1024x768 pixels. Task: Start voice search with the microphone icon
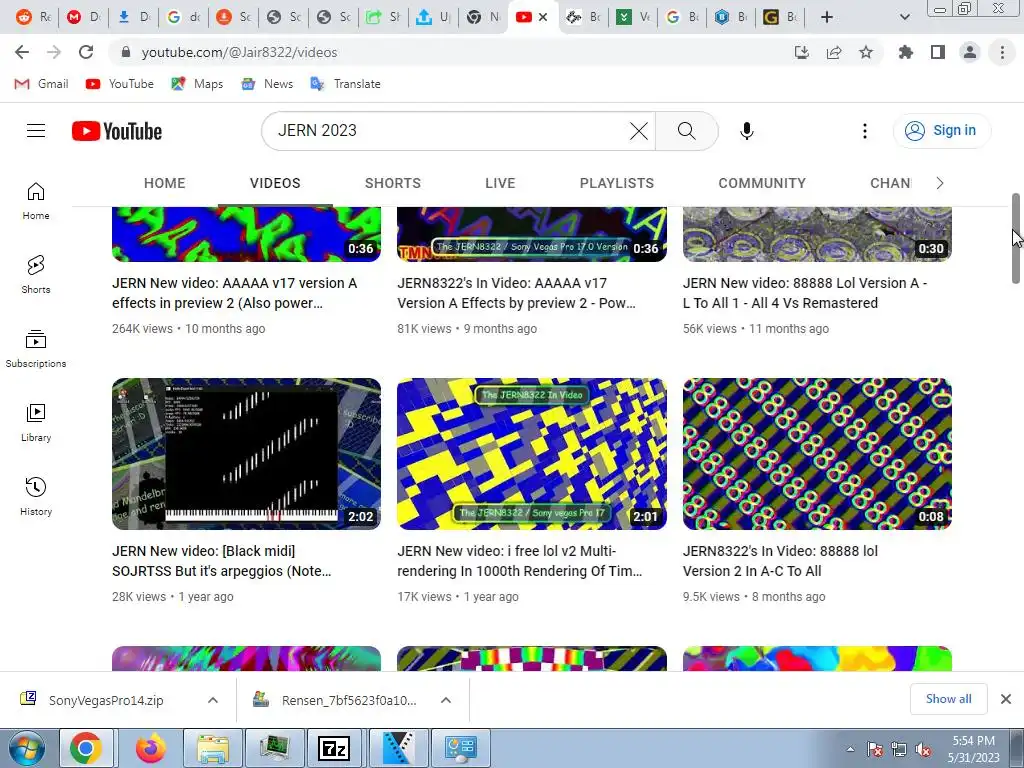point(746,131)
